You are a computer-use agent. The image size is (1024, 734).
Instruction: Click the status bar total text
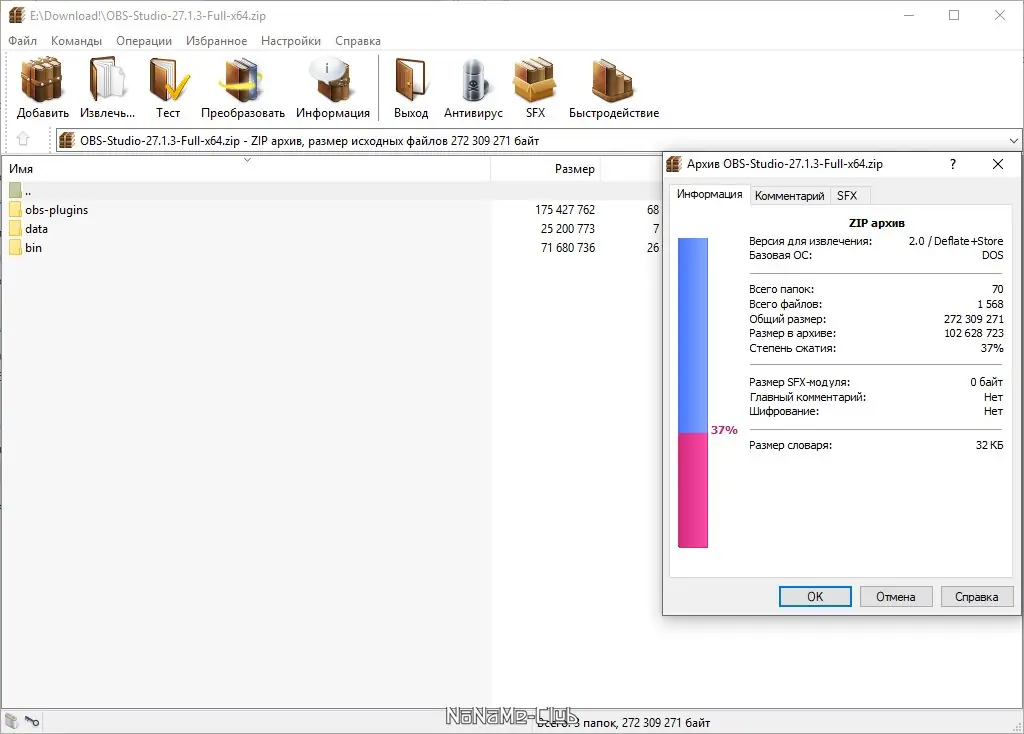click(x=623, y=723)
